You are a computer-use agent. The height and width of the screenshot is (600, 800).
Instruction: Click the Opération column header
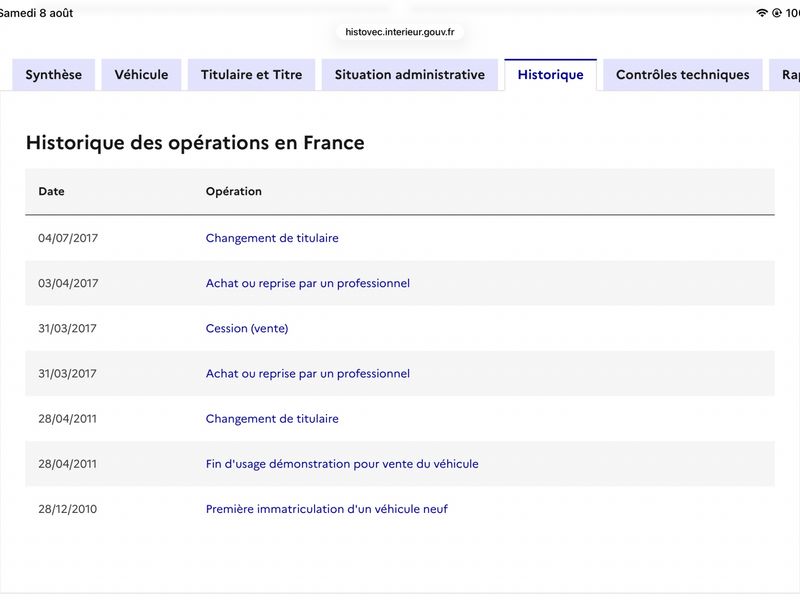[234, 191]
